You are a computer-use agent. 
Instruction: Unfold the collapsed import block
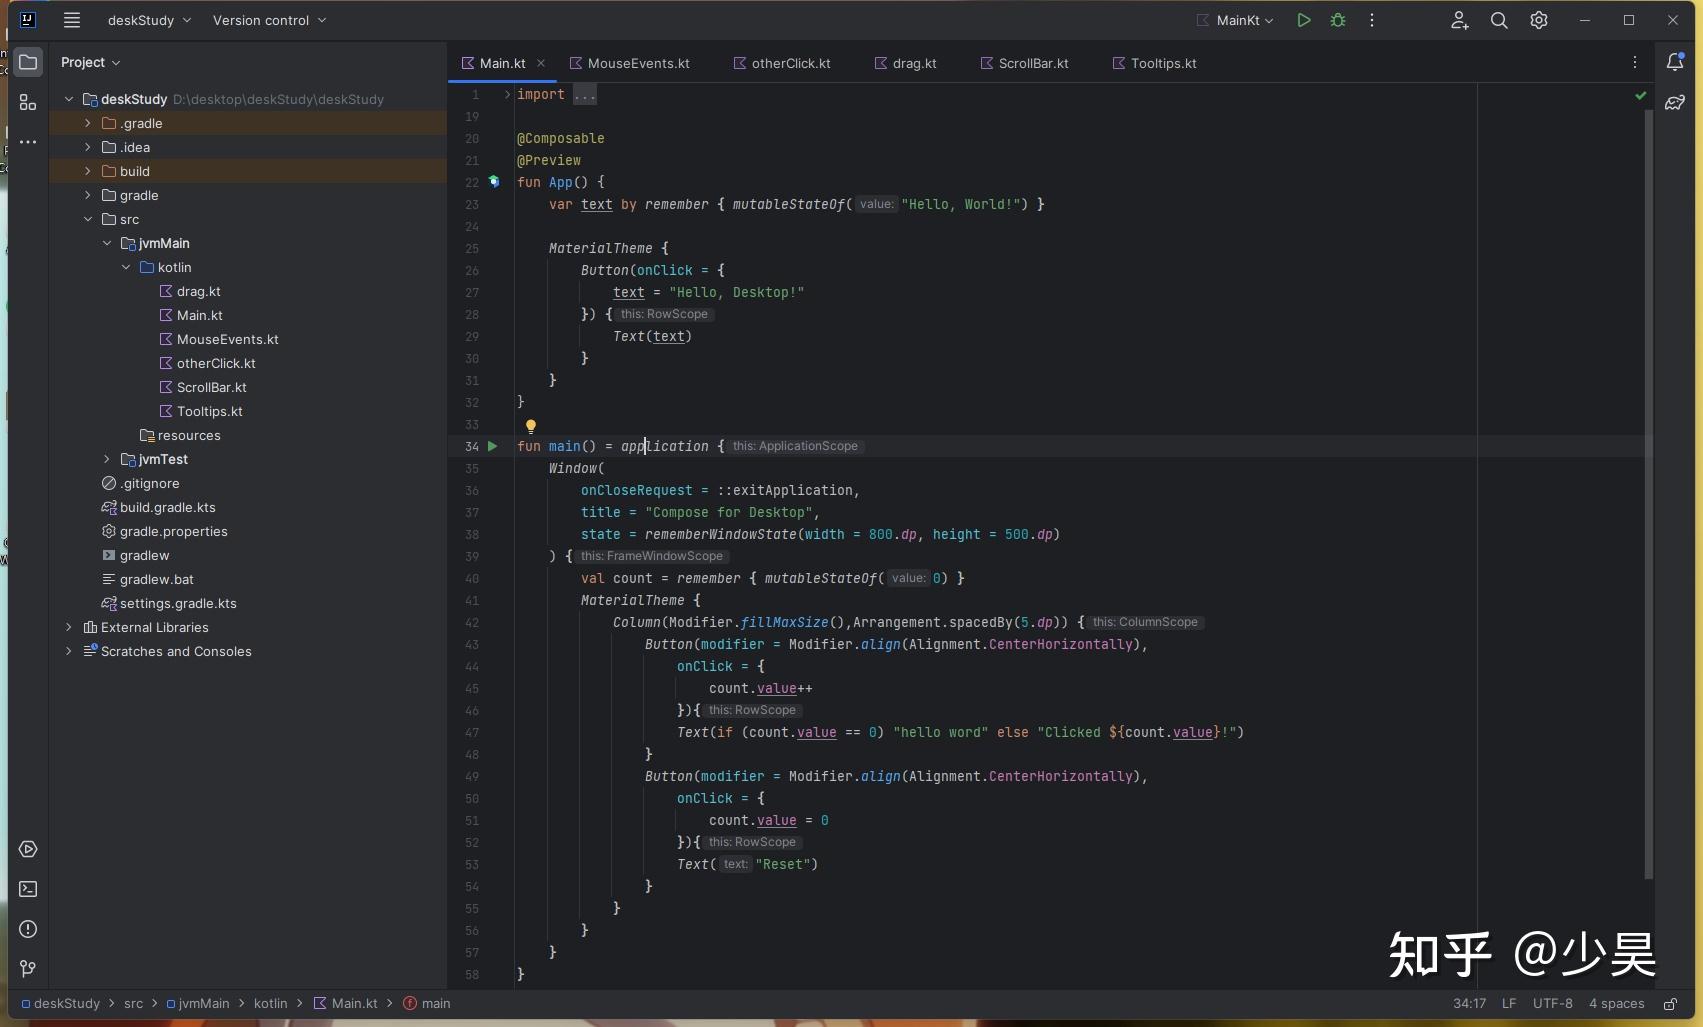585,95
